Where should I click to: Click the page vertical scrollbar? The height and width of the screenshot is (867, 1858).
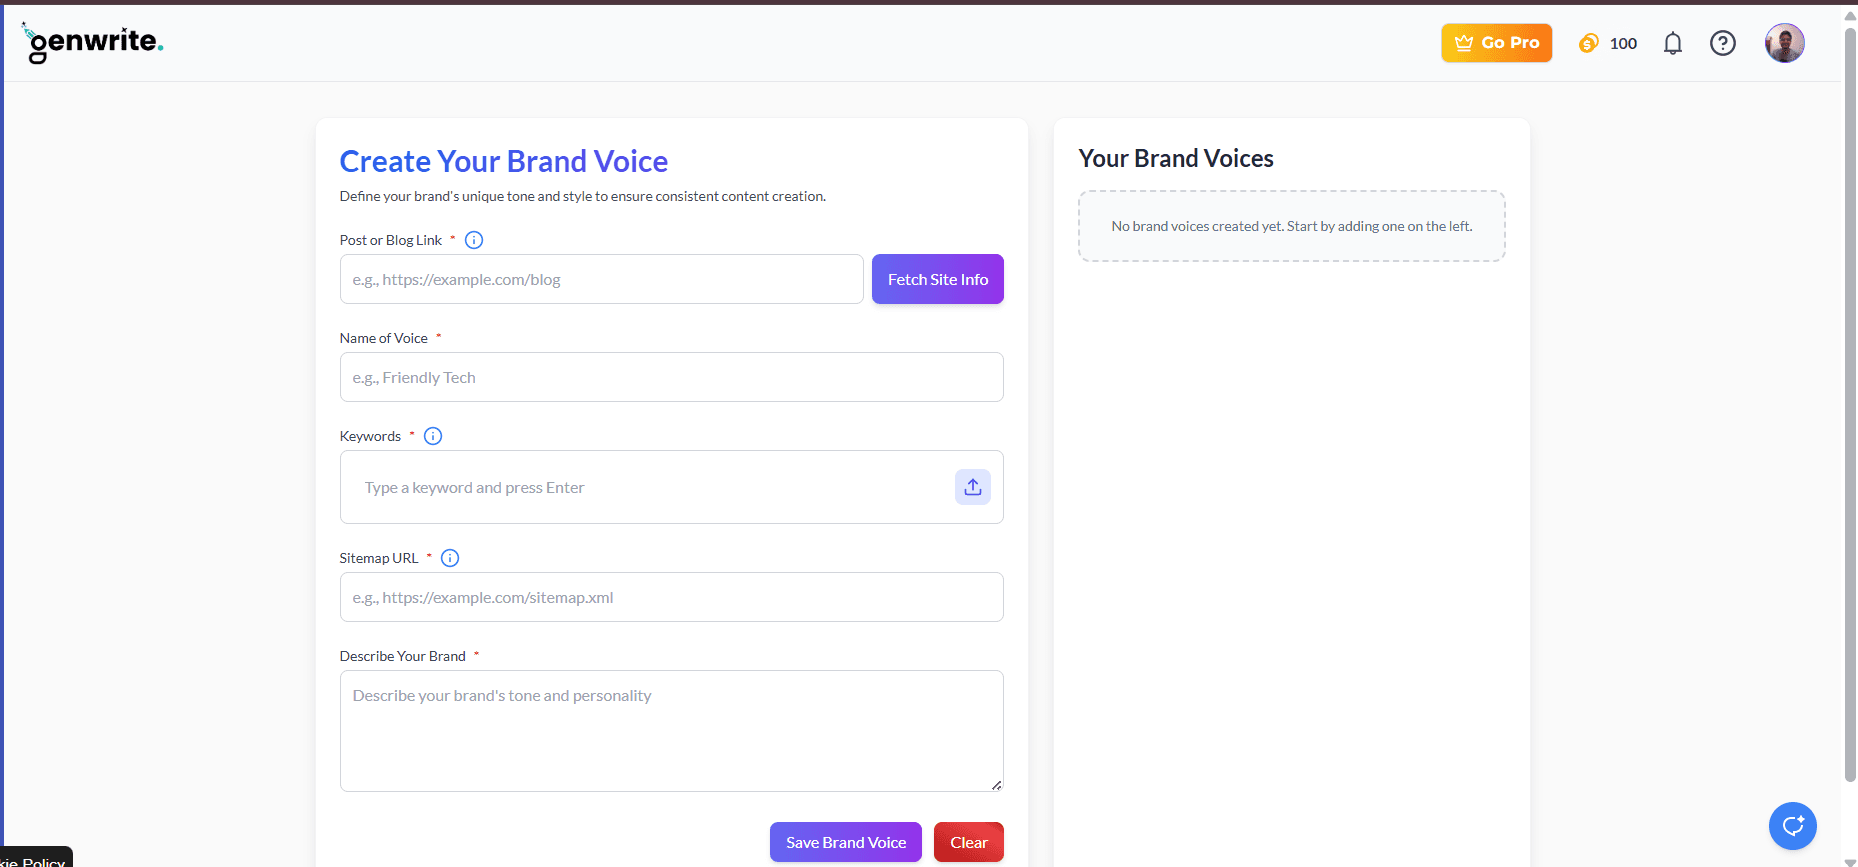click(1849, 400)
